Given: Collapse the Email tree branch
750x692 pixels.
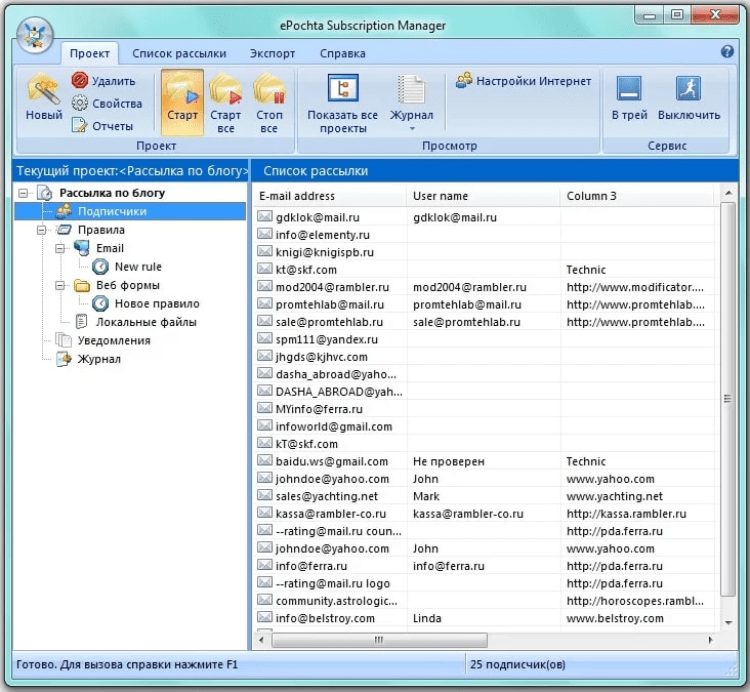Looking at the screenshot, I should [x=59, y=249].
